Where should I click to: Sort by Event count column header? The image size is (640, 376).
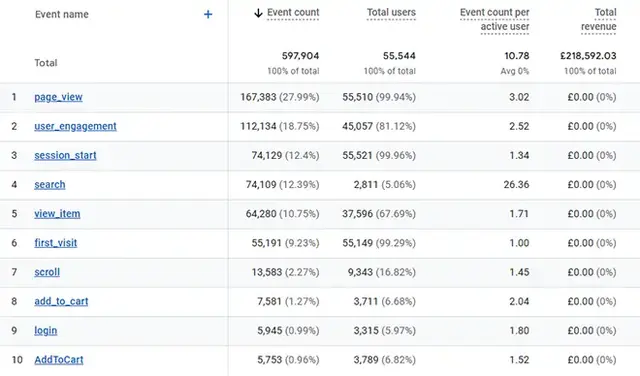click(293, 13)
